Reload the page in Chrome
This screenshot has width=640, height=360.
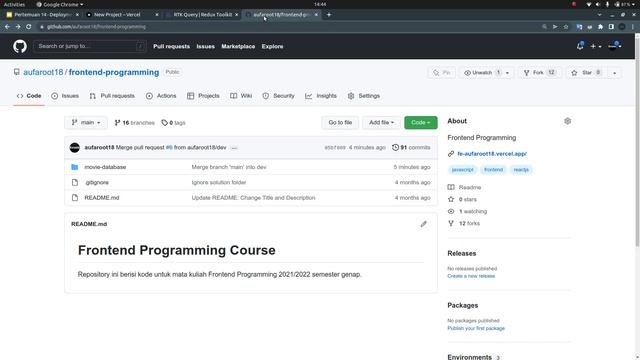pyautogui.click(x=29, y=27)
